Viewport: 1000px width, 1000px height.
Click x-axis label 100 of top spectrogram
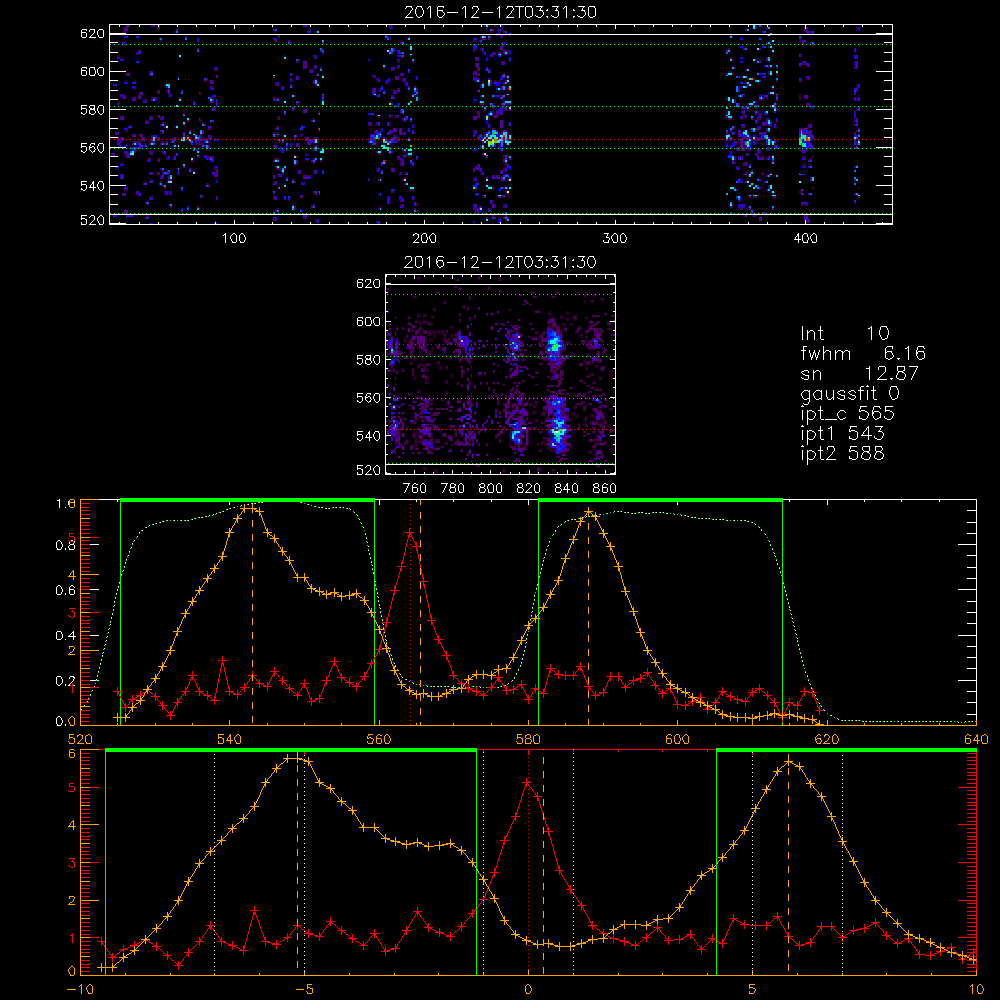[x=234, y=239]
